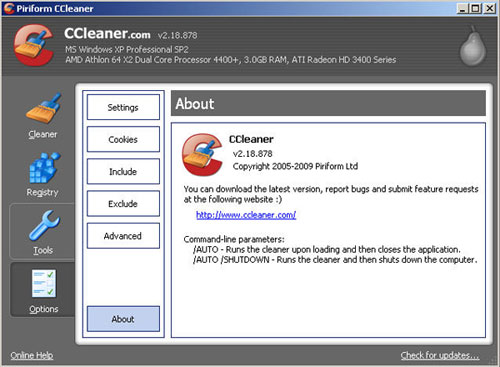Click the CCleaner logo in the header

[34, 45]
